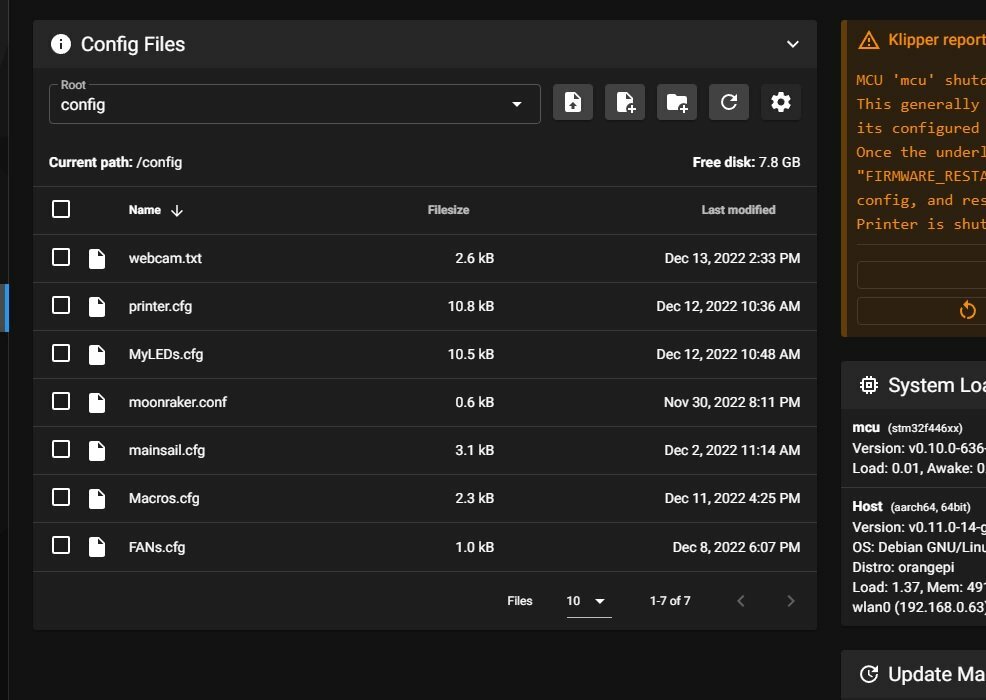Screen dimensions: 986x700
Task: Sort by the Filesize column header
Action: (448, 210)
